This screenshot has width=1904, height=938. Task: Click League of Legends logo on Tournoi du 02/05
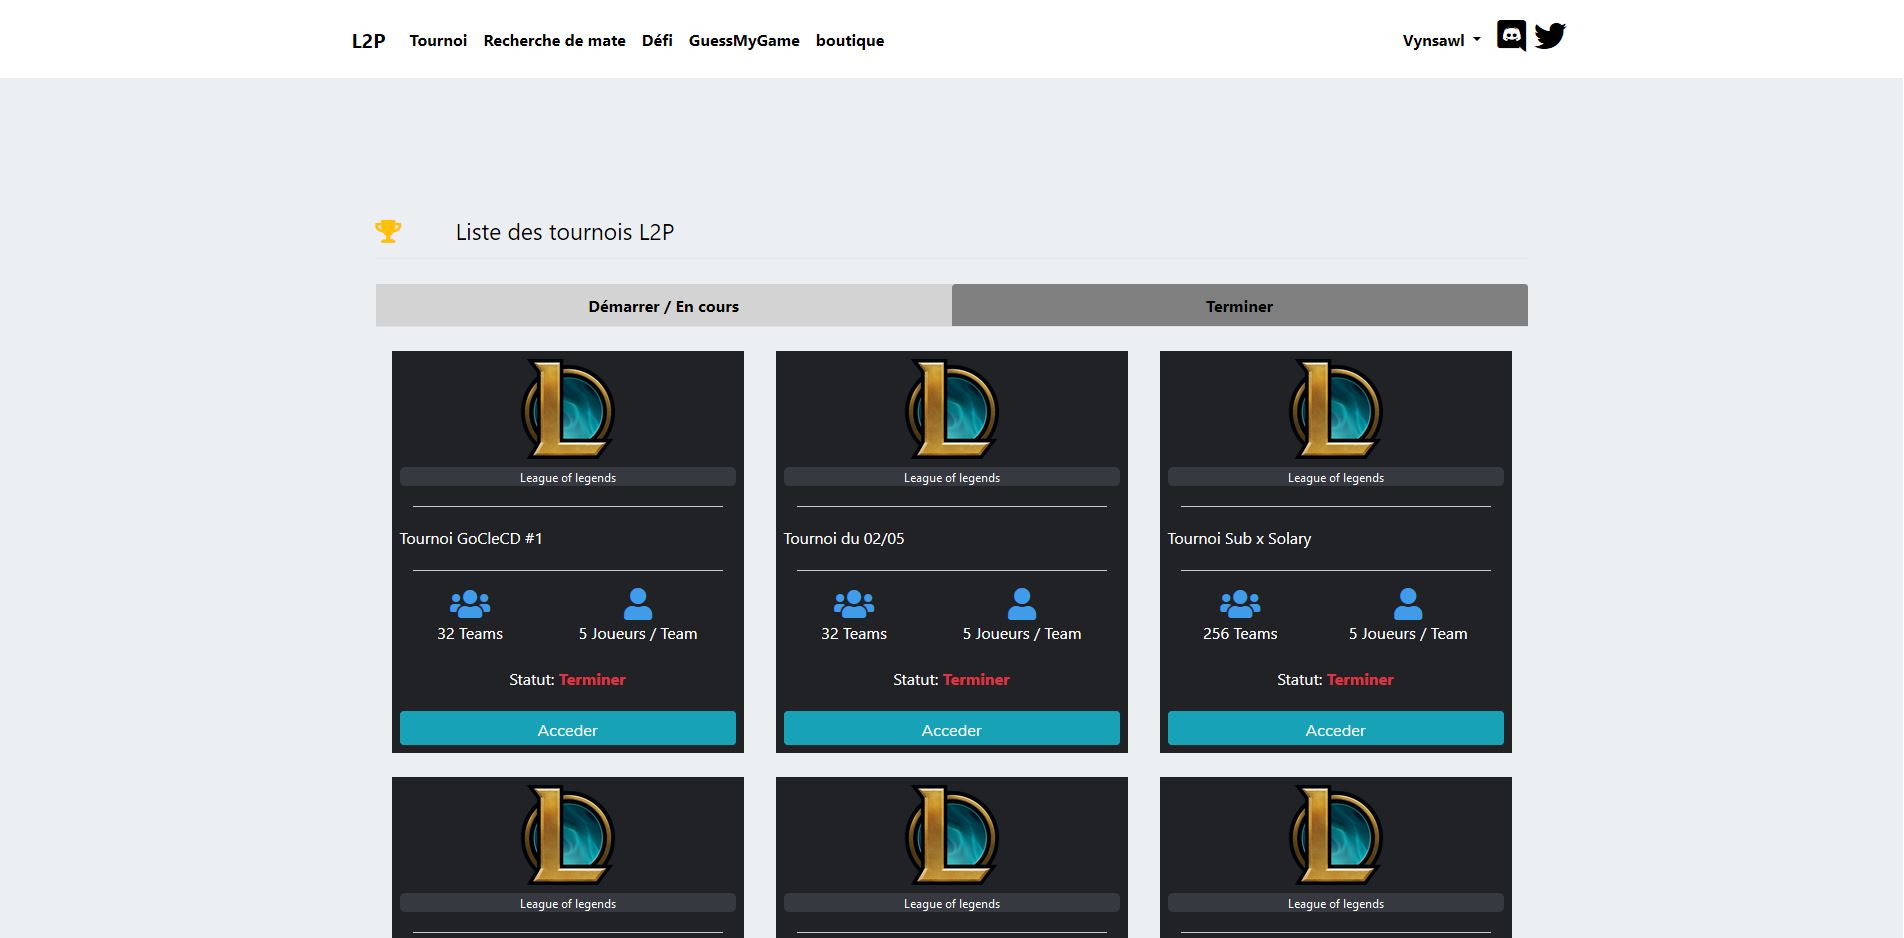pyautogui.click(x=952, y=410)
